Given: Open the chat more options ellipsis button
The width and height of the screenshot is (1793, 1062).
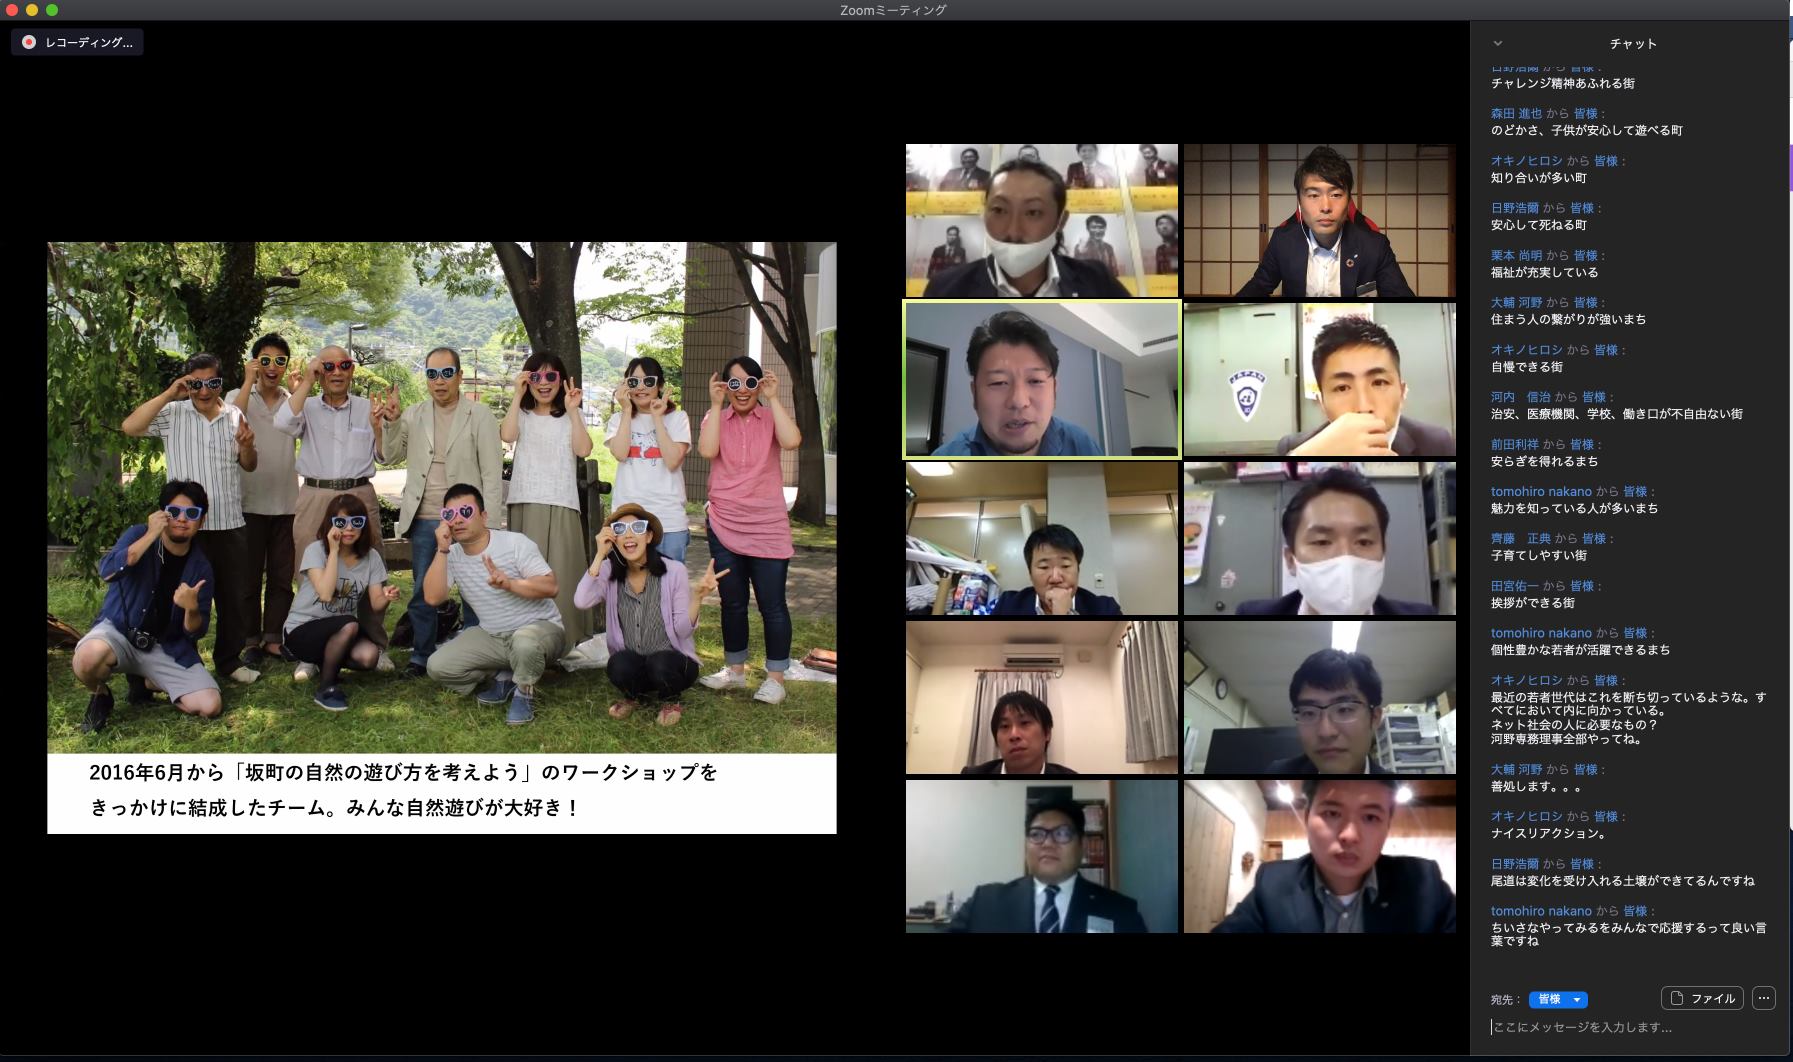Looking at the screenshot, I should click(1764, 998).
